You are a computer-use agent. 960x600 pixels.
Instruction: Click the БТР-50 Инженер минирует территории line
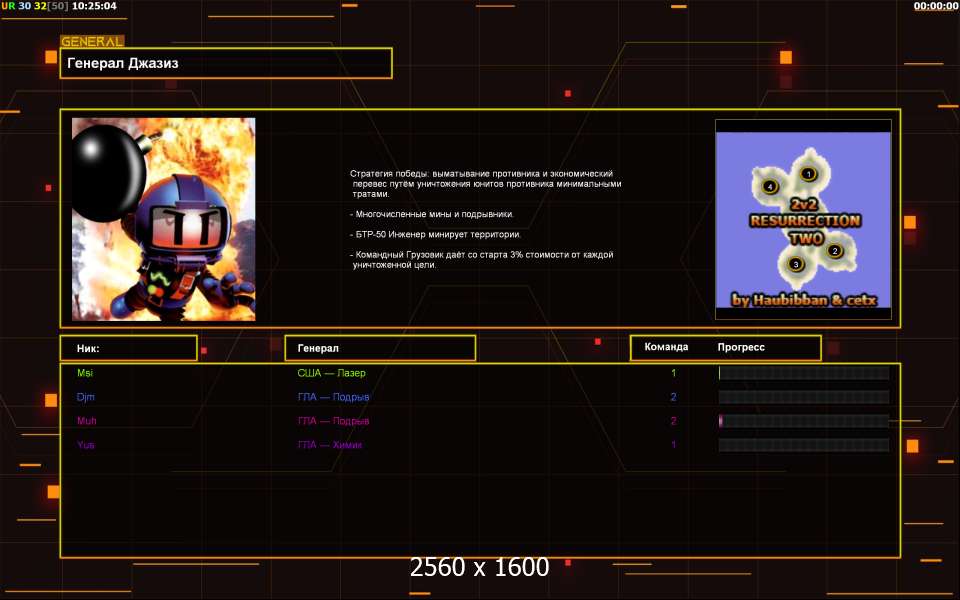[435, 234]
